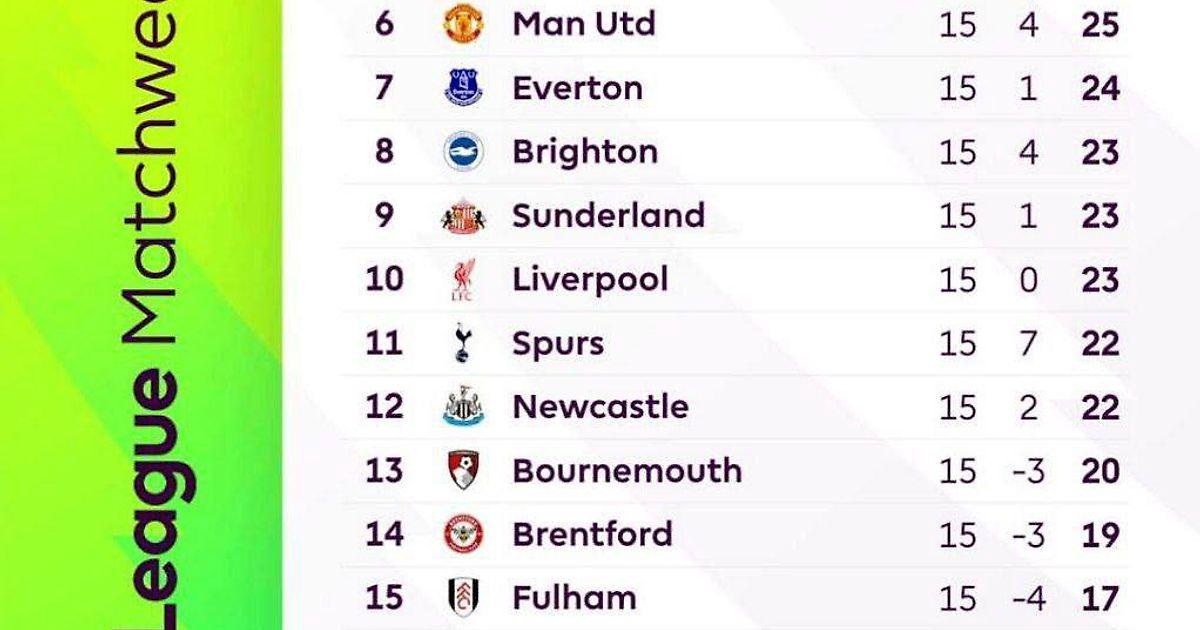This screenshot has height=630, width=1200.
Task: Click the Everton club crest
Action: (x=463, y=88)
